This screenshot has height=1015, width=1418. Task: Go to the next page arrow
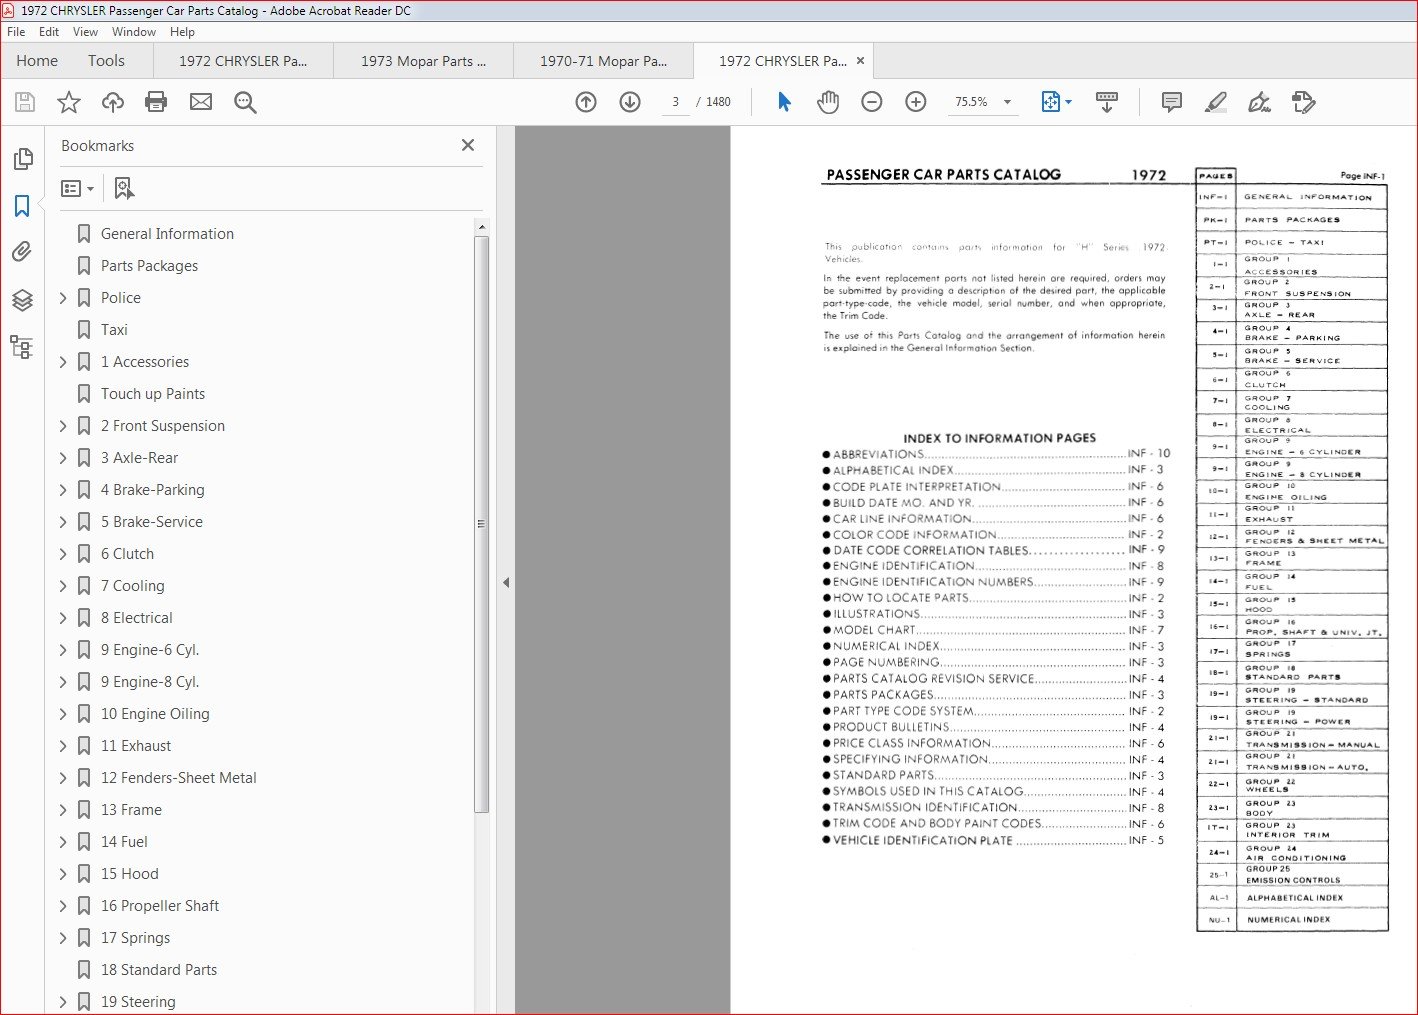pos(630,102)
